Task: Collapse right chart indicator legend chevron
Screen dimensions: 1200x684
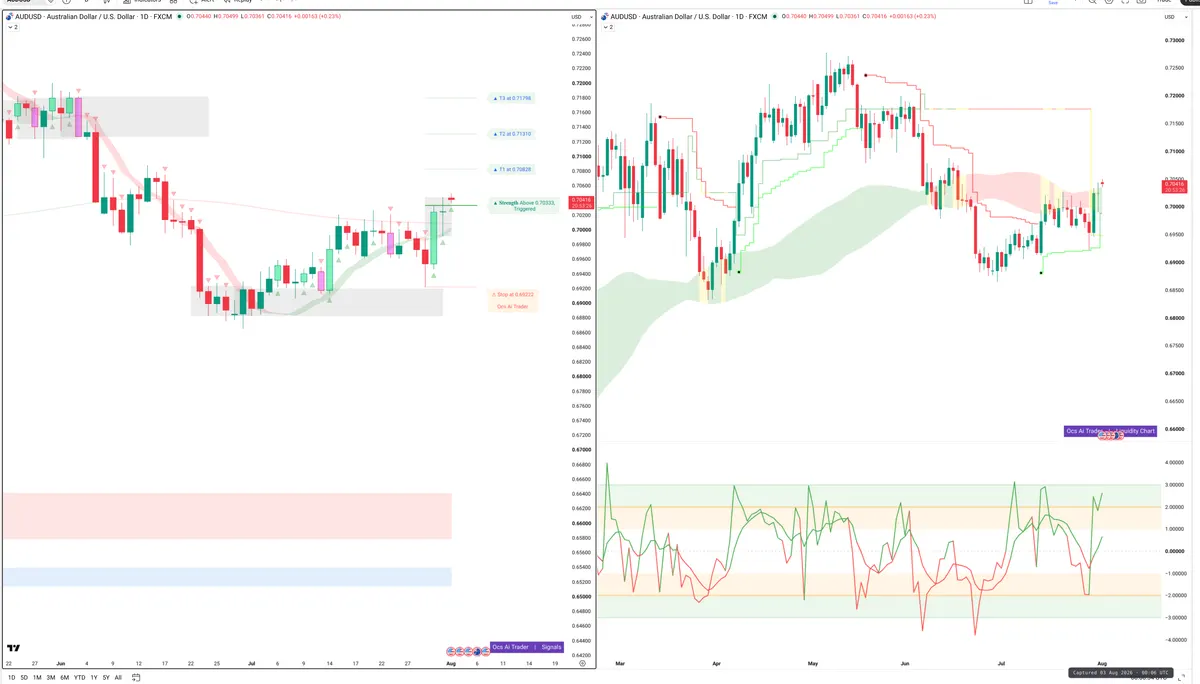Action: (607, 27)
